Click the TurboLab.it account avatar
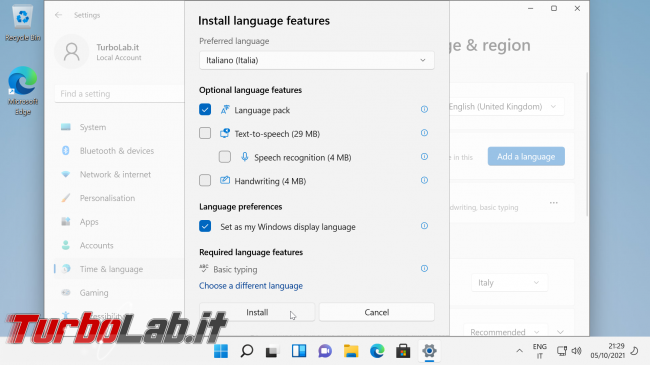The height and width of the screenshot is (365, 650). (72, 52)
